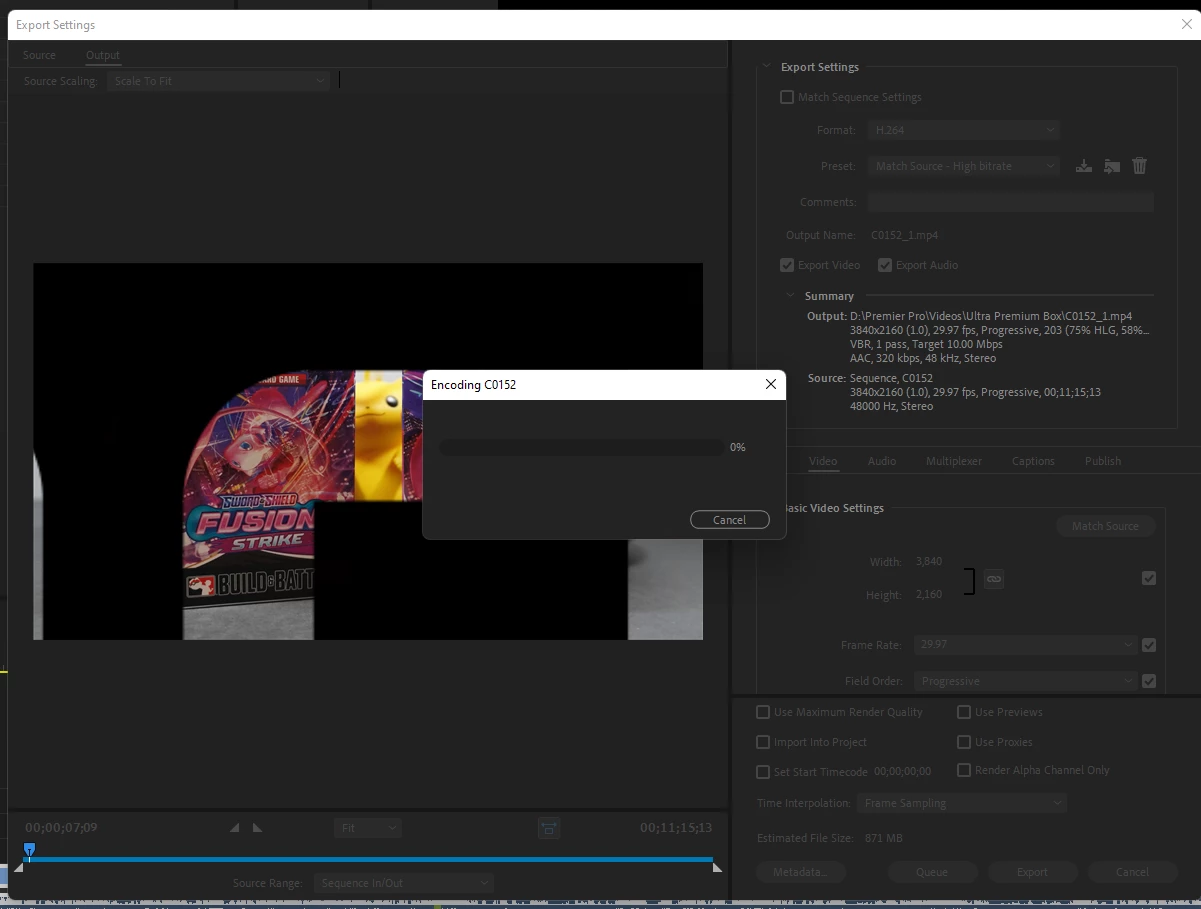Open the Source Scaling dropdown
Screen dimensions: 1201x909
click(218, 81)
